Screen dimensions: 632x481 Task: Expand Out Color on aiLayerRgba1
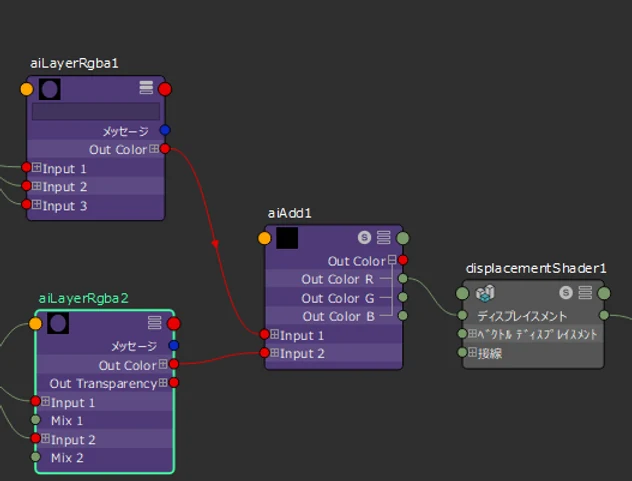154,149
